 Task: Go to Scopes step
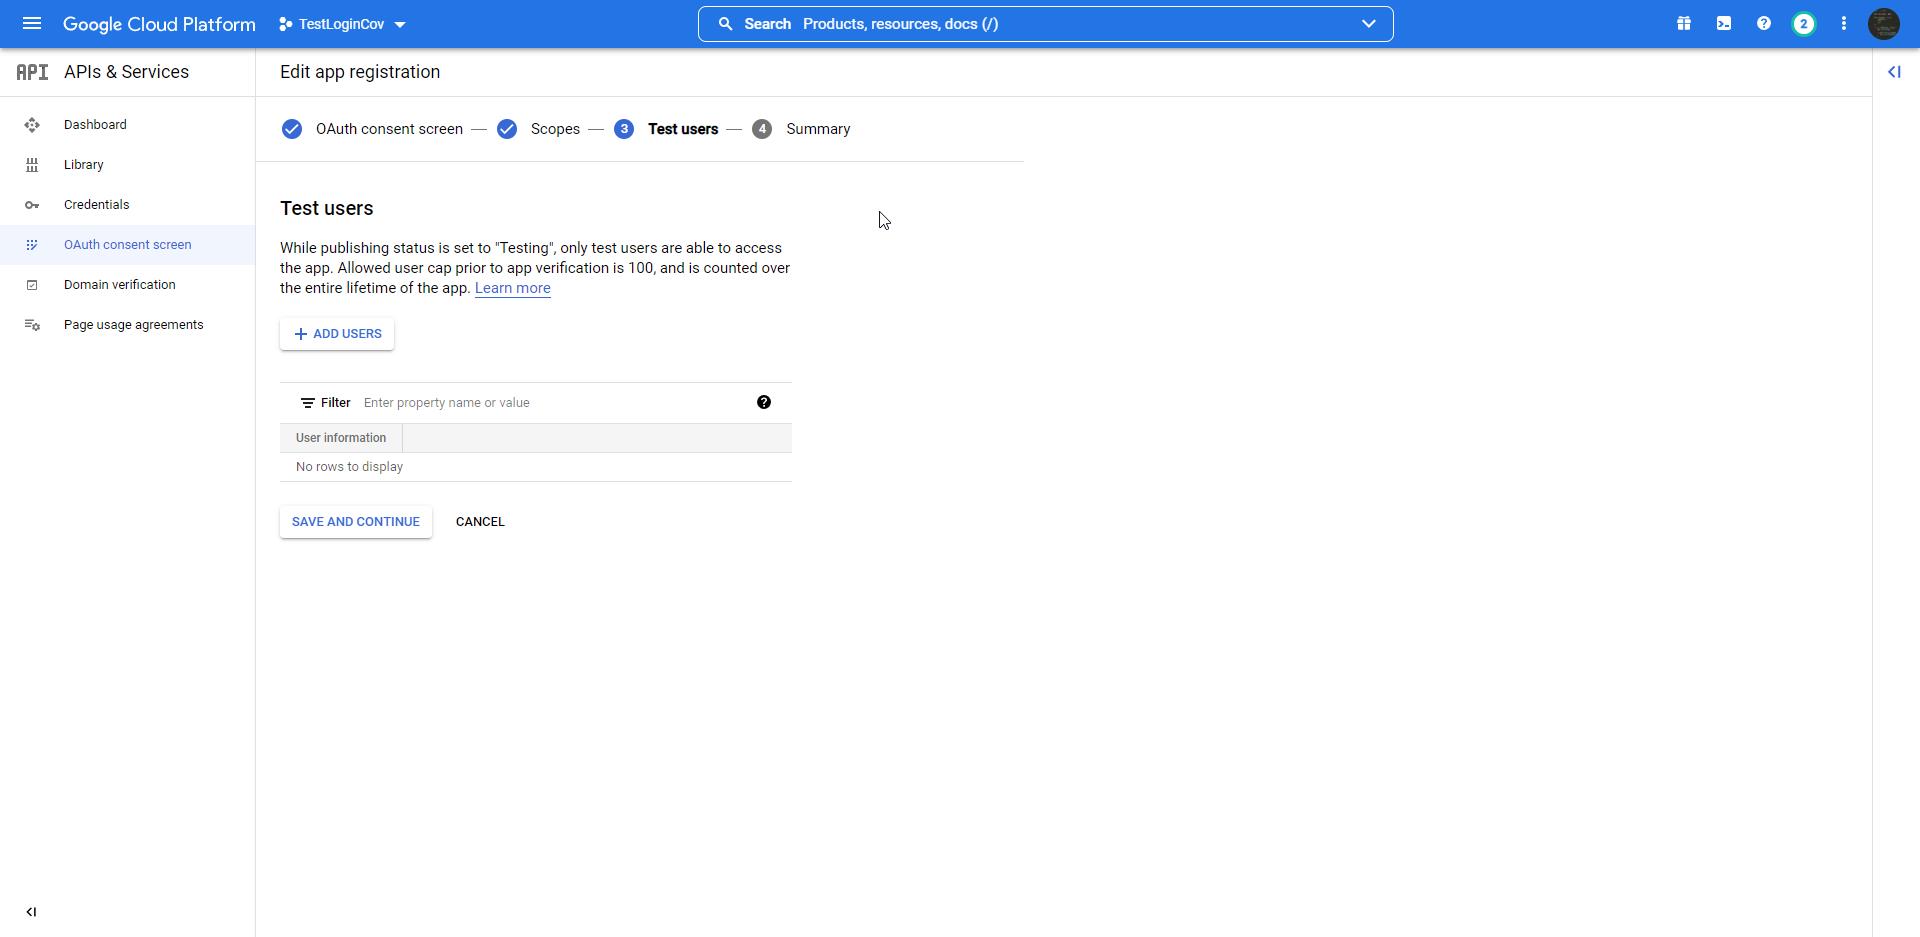point(555,129)
